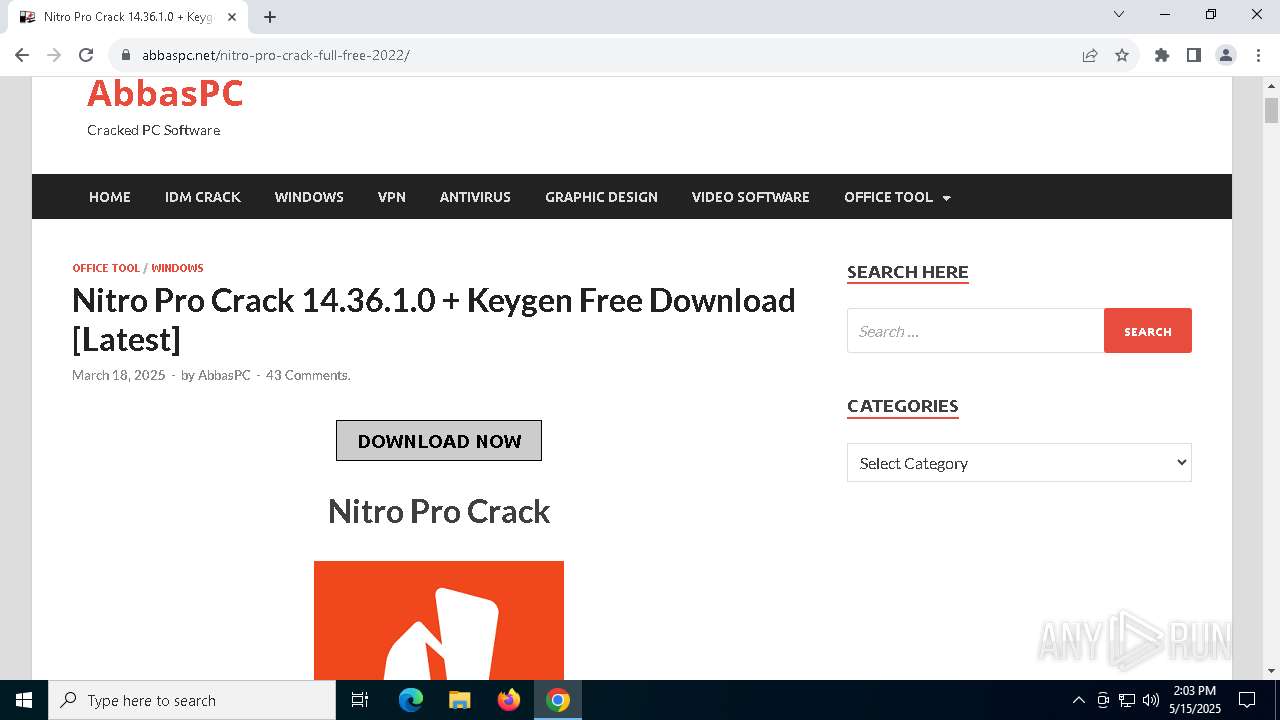
Task: Click the DOWNLOAD NOW button
Action: [x=439, y=441]
